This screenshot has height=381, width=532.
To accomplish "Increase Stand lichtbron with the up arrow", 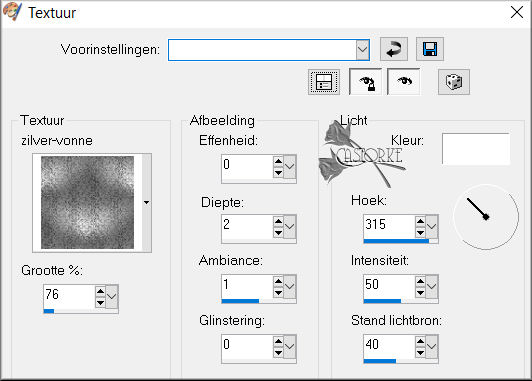I will coord(420,341).
